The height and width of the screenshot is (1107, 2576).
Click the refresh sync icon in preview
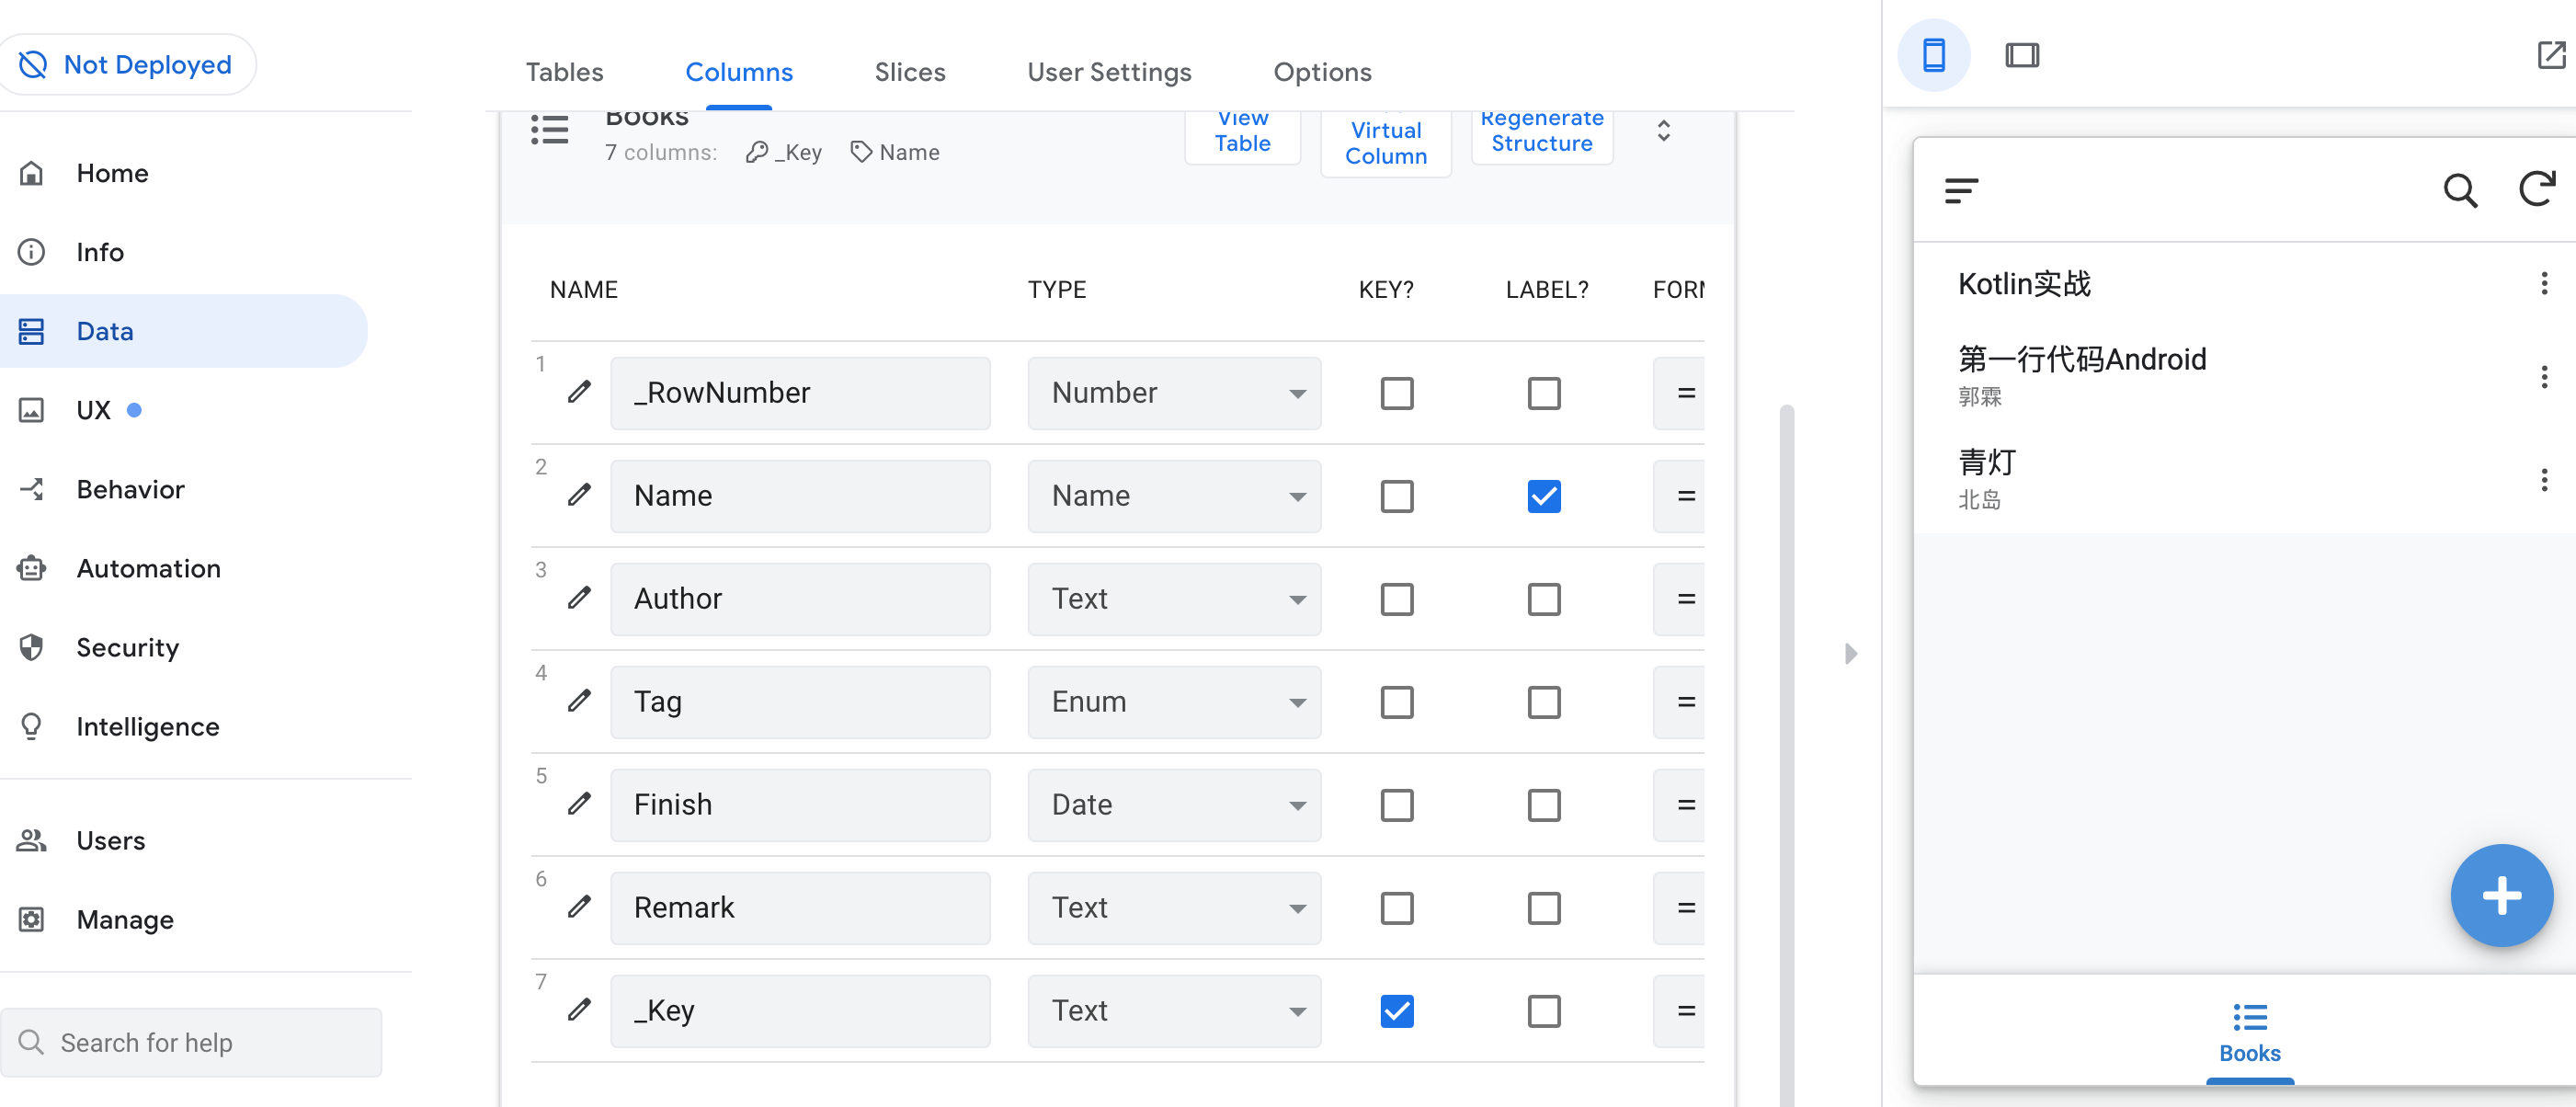point(2535,189)
